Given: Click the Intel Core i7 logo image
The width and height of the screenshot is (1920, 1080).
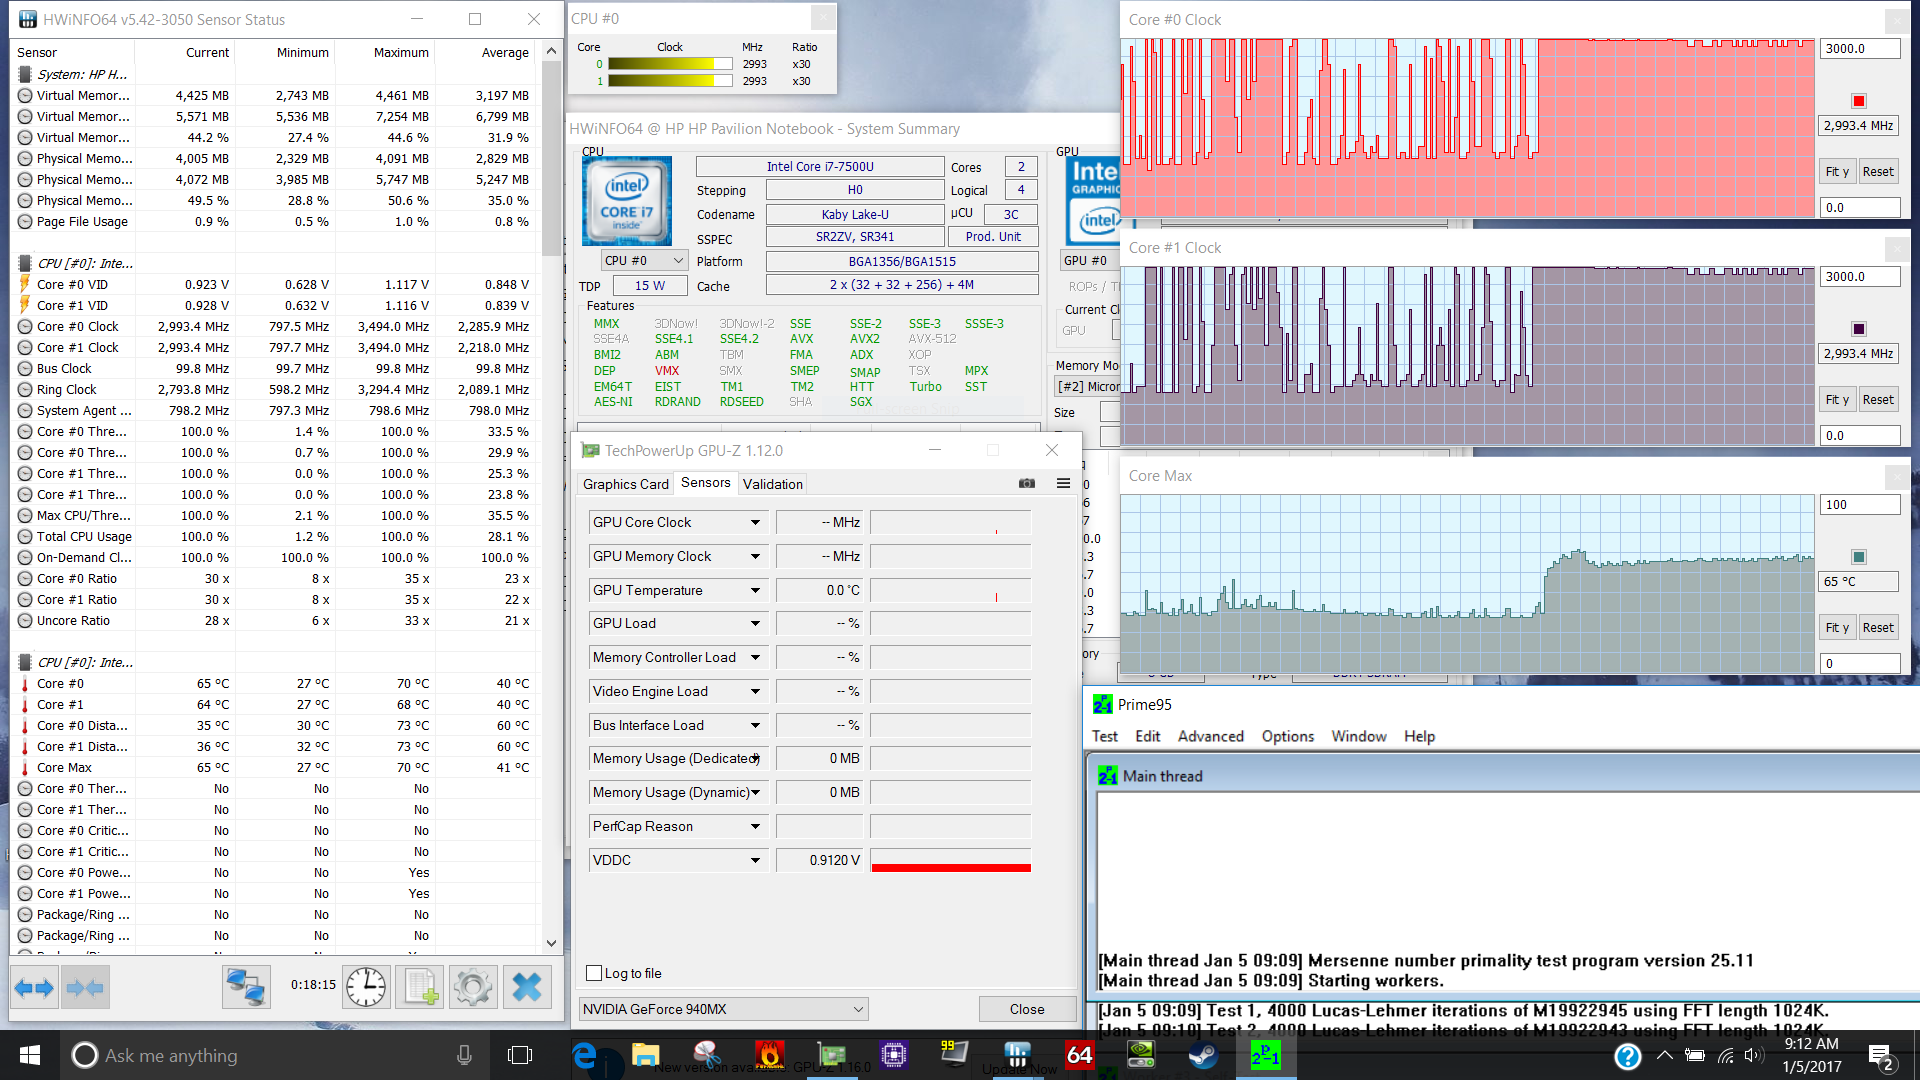Looking at the screenshot, I should pyautogui.click(x=627, y=201).
